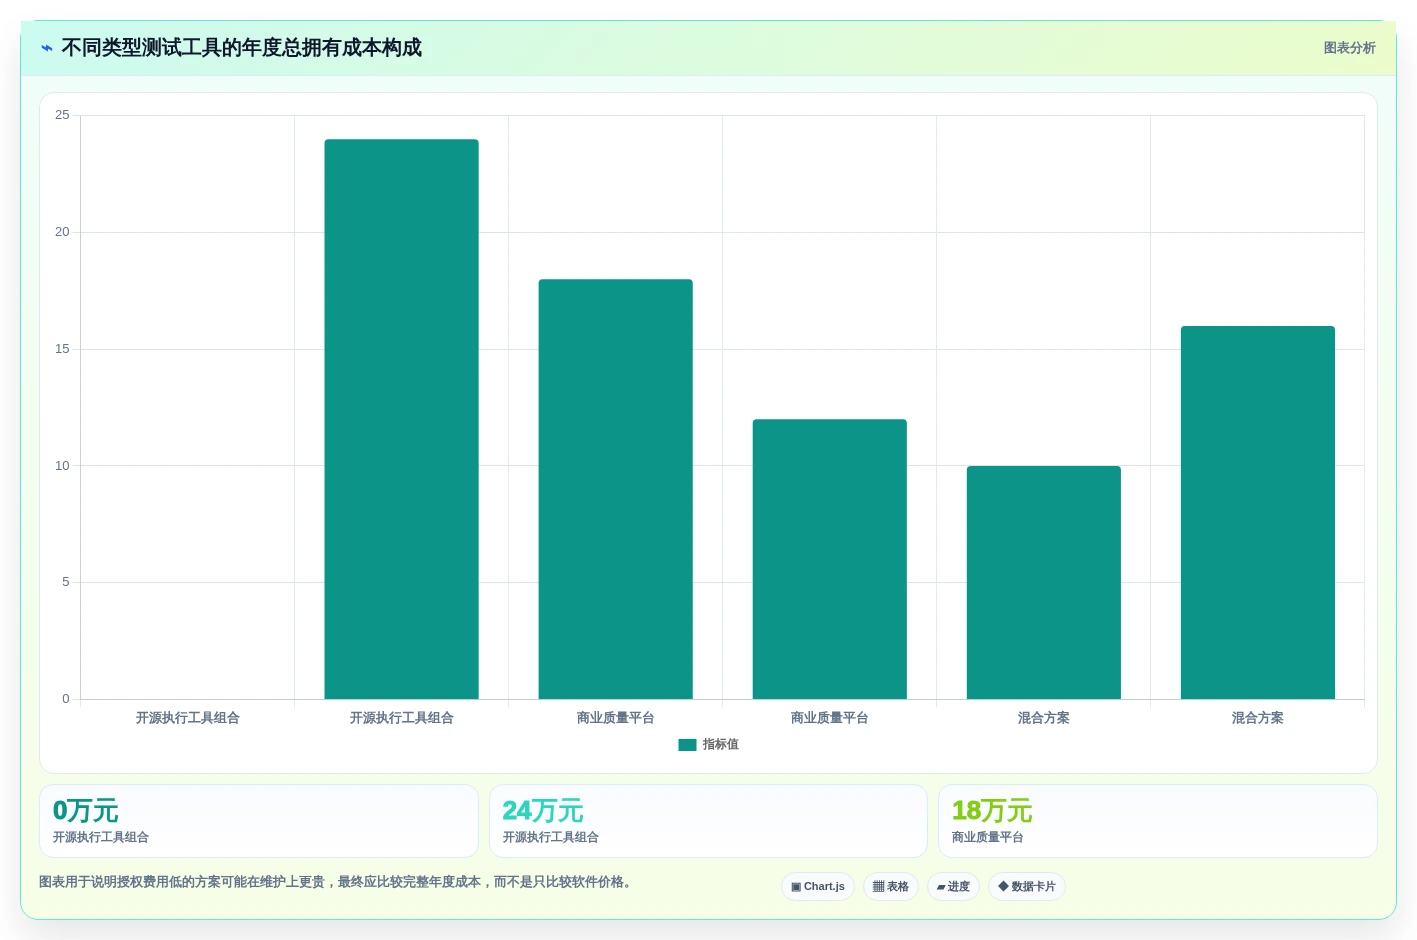Image resolution: width=1417 pixels, height=940 pixels.
Task: Click the y-axis tick label 15
Action: [63, 349]
